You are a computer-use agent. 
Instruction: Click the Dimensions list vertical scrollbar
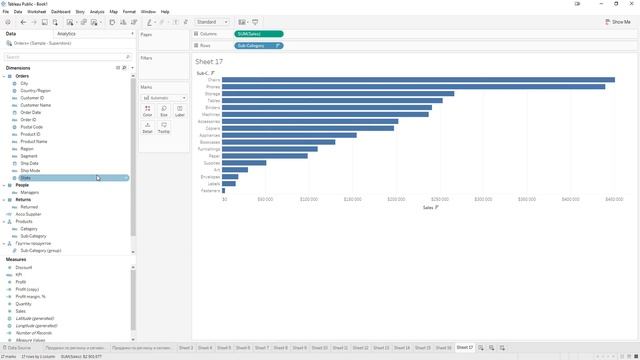tap(133, 157)
